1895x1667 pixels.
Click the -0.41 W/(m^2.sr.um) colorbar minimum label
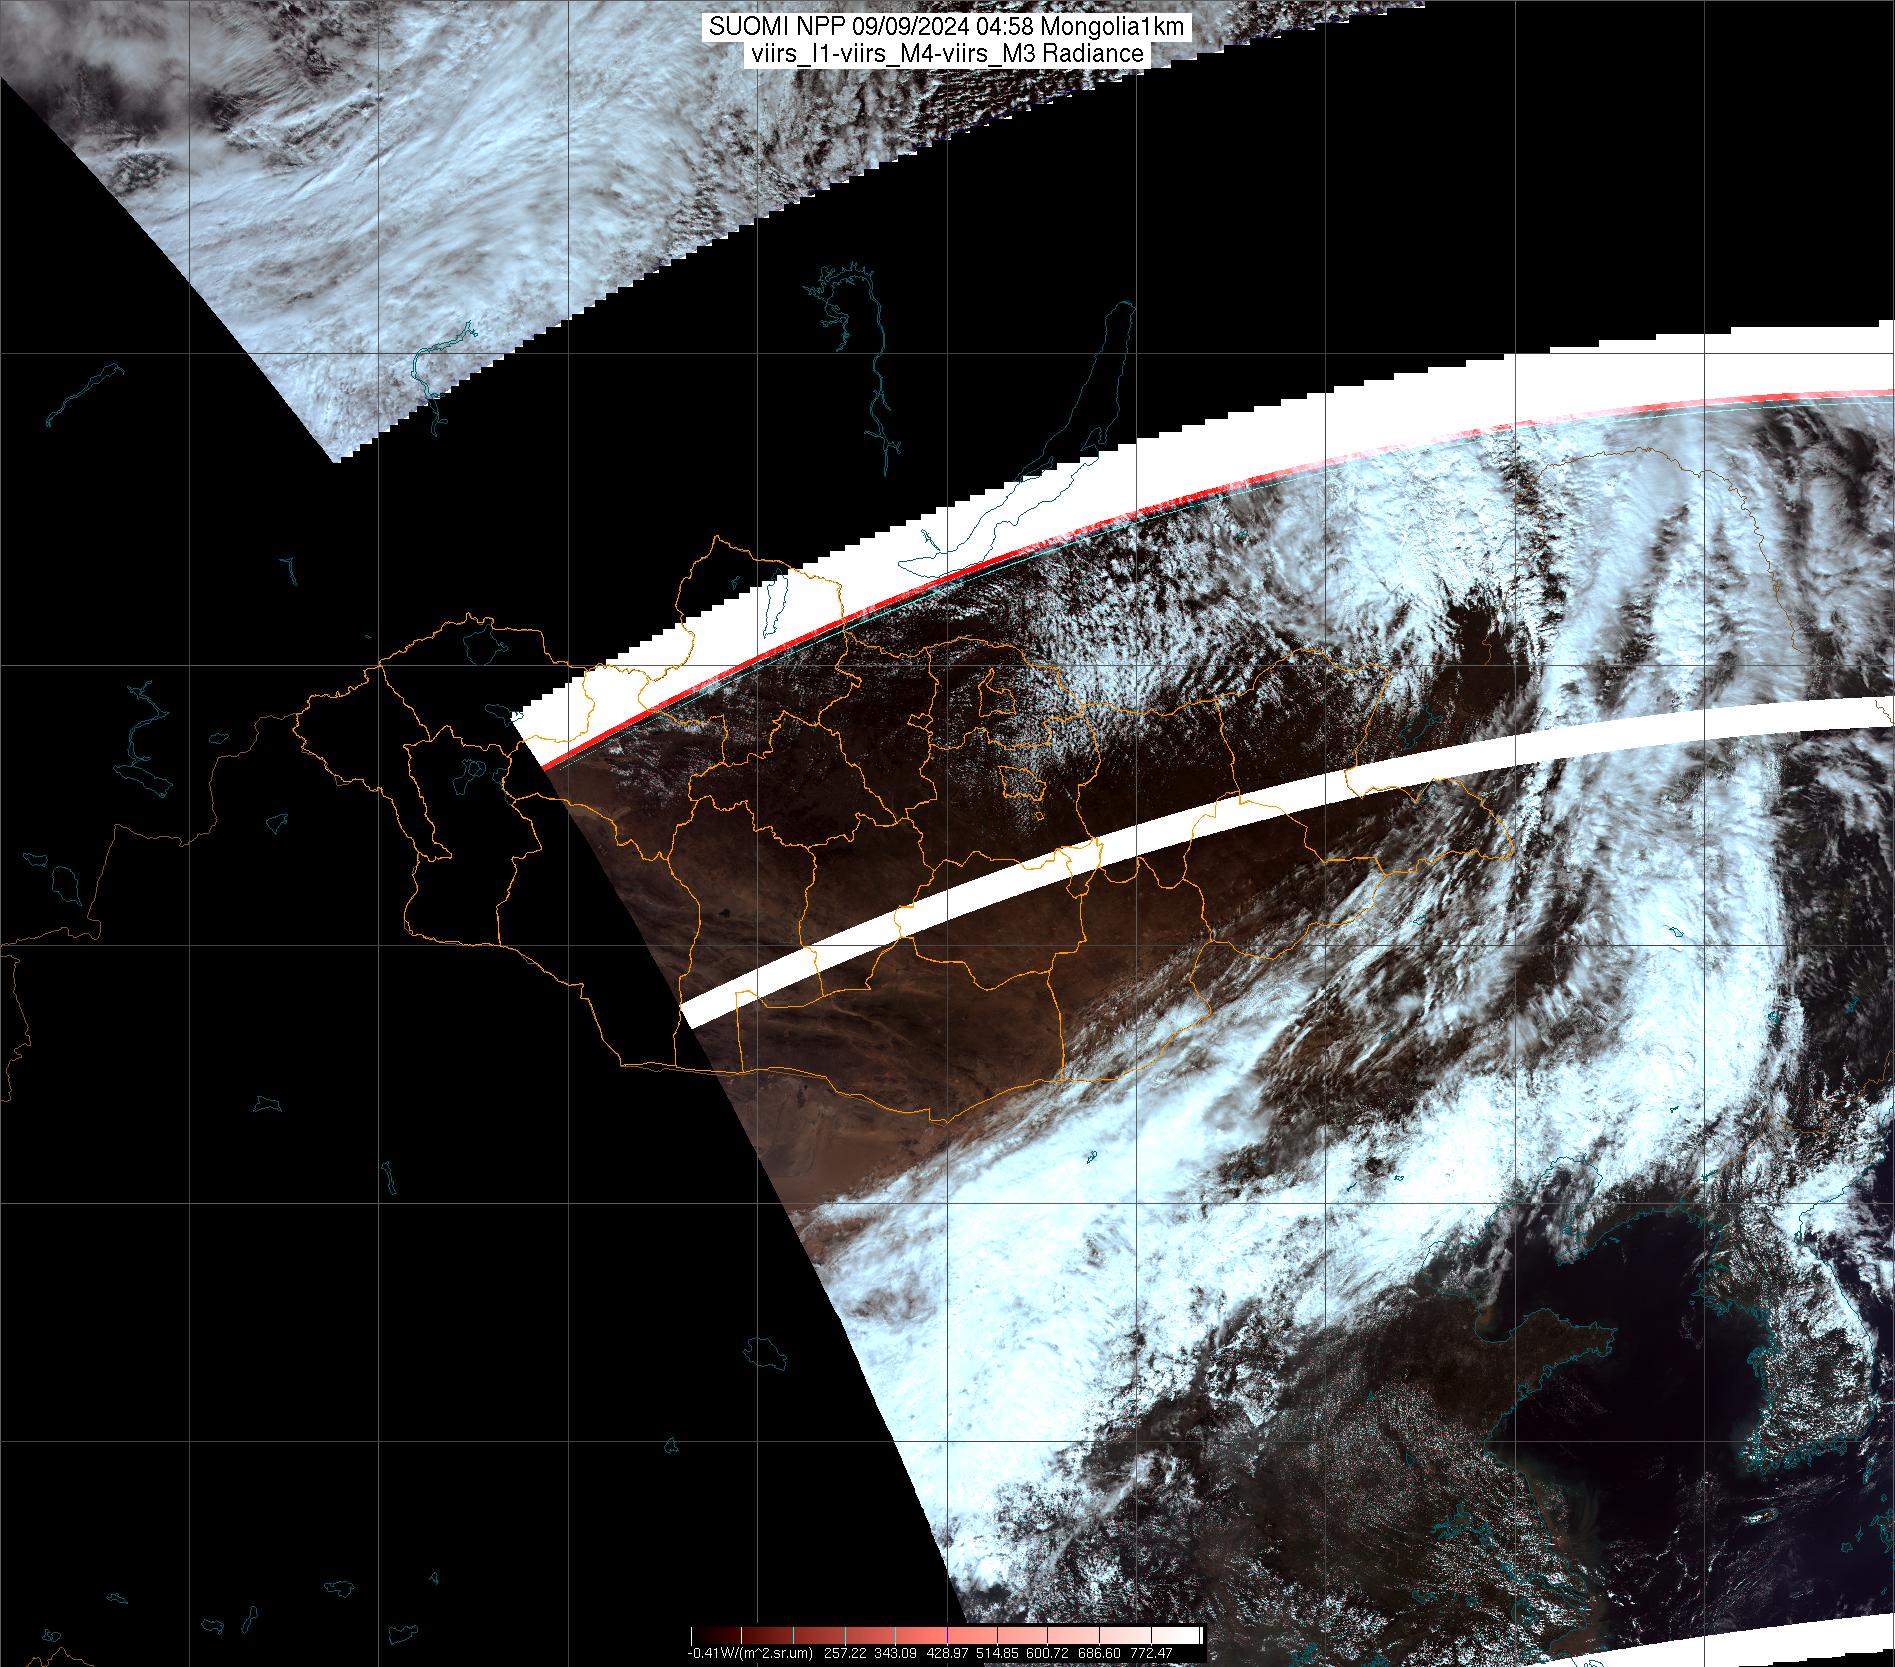point(749,1653)
